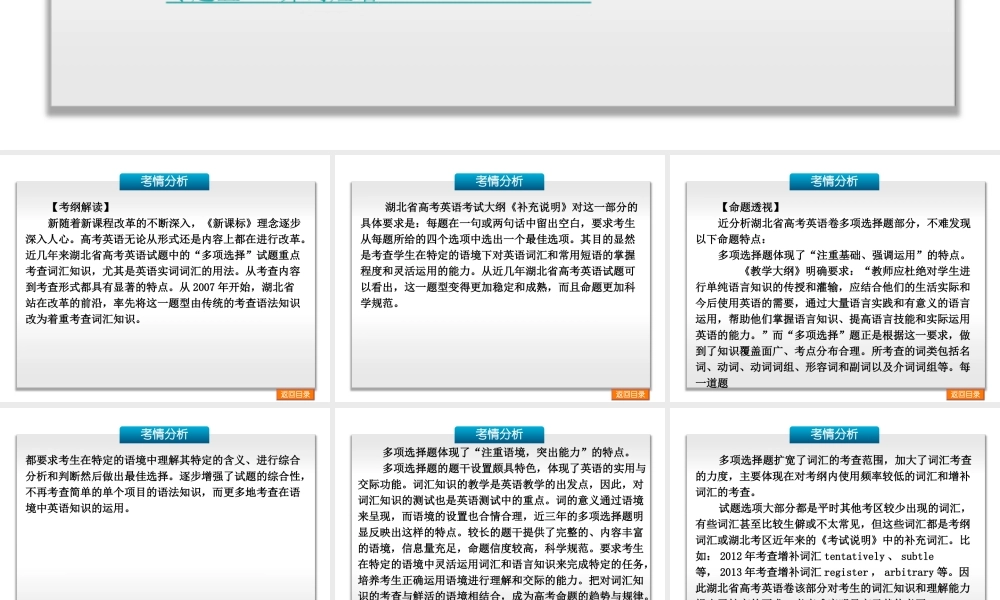
Task: Click the line beginning 试题选项大部分都是平时
Action: tap(842, 508)
